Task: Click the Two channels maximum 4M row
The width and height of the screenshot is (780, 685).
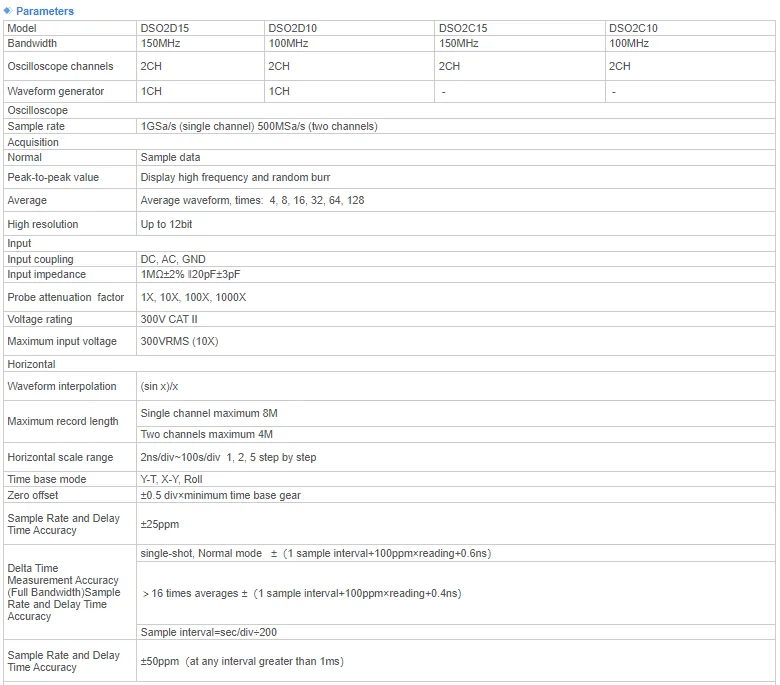Action: [456, 434]
